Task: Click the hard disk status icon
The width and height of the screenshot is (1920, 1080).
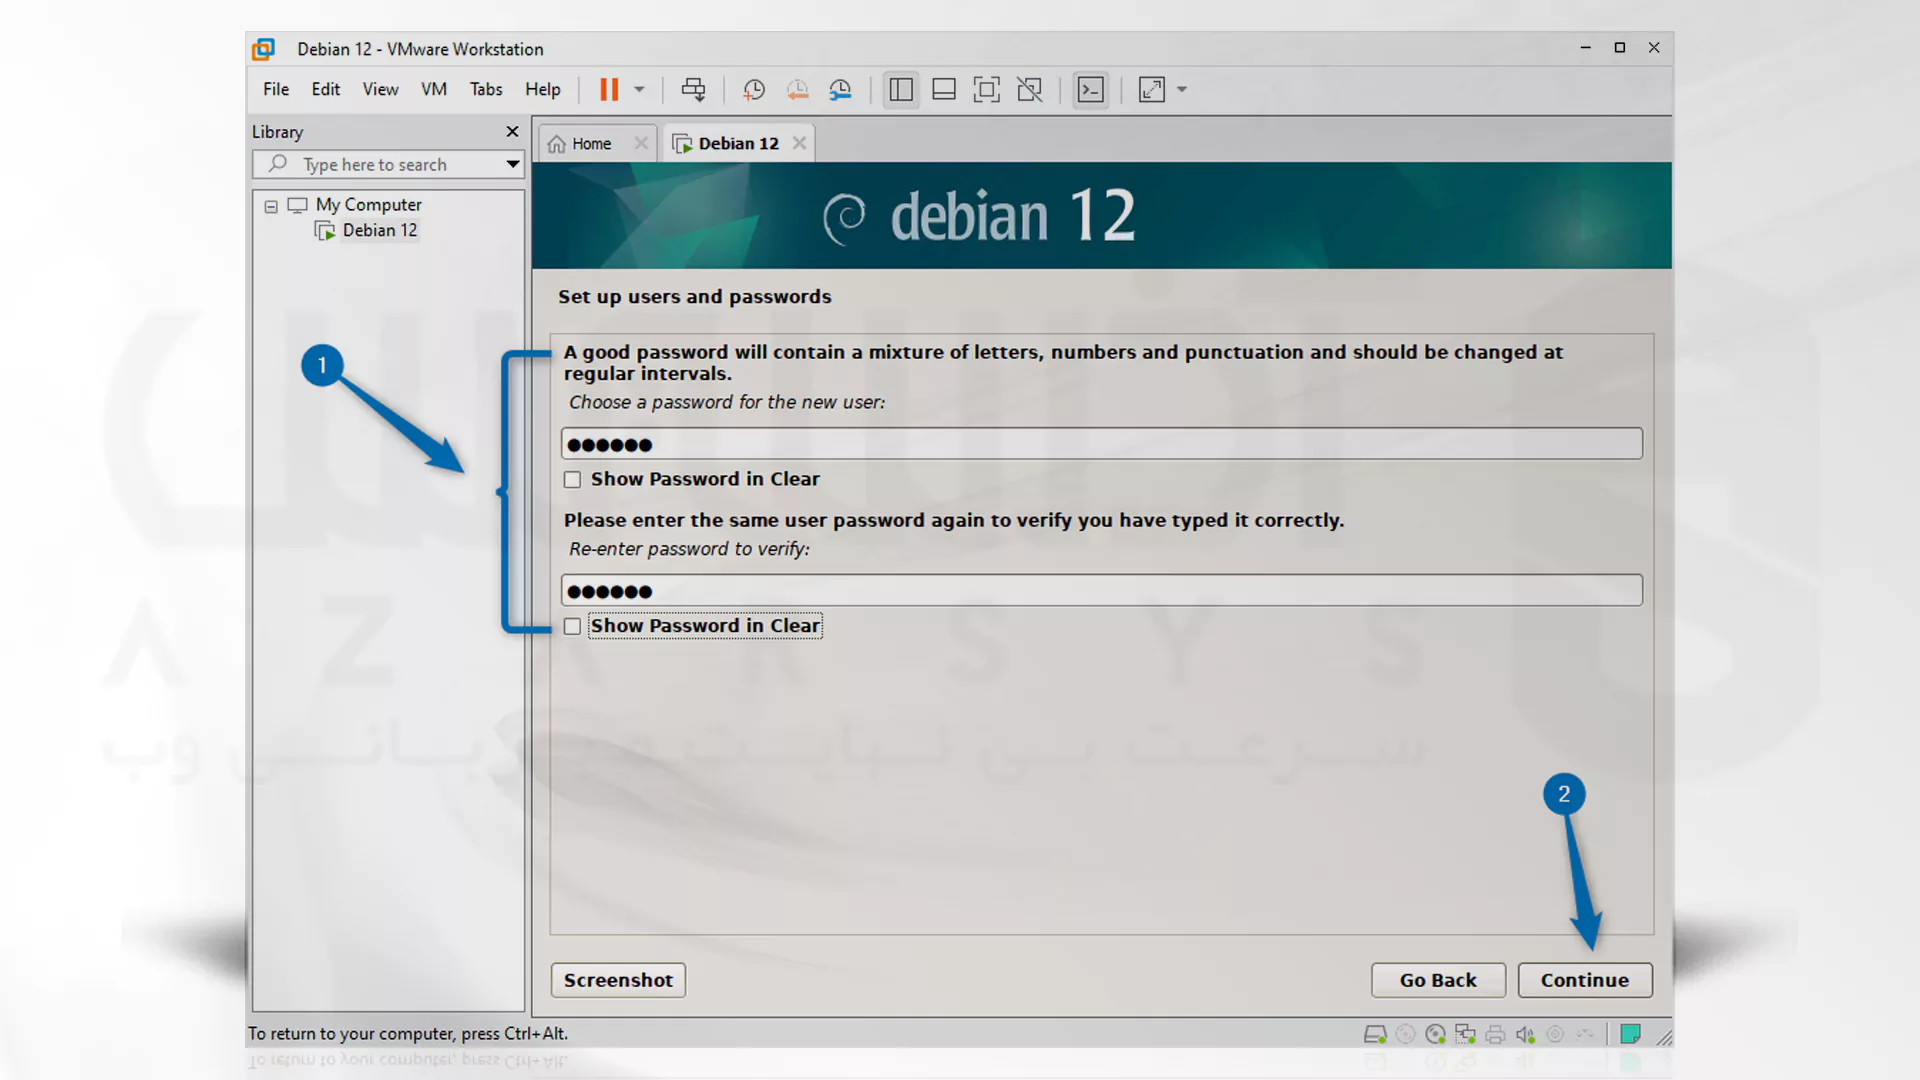Action: click(x=1375, y=1034)
